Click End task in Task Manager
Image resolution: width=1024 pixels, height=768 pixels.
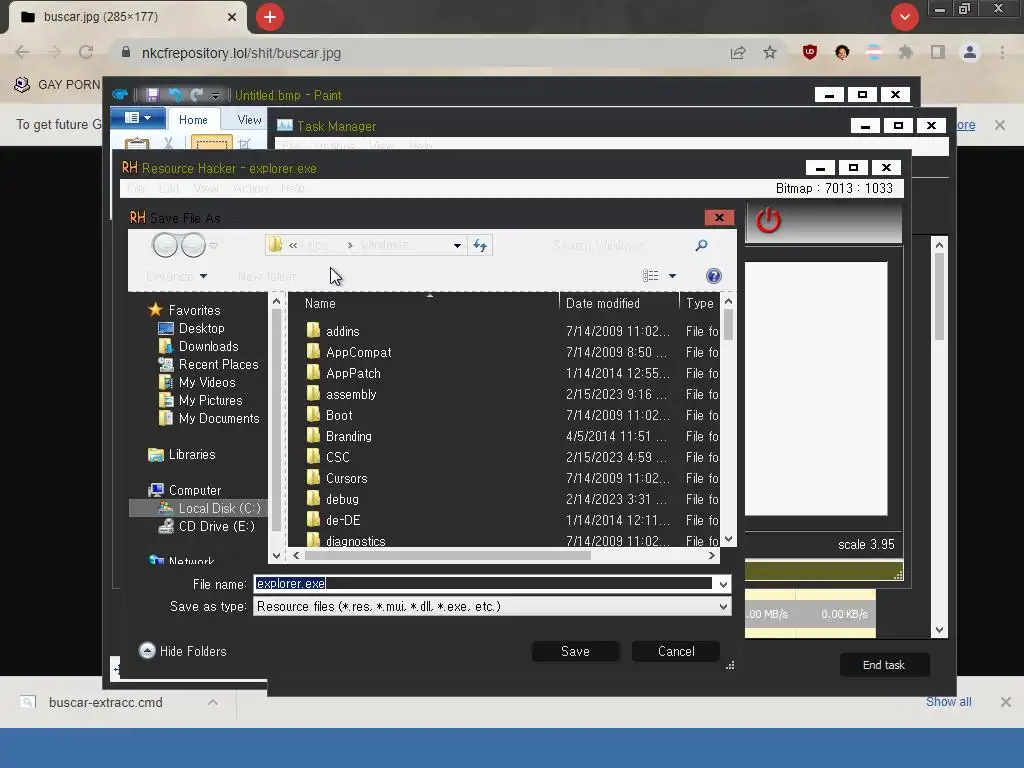click(x=884, y=665)
